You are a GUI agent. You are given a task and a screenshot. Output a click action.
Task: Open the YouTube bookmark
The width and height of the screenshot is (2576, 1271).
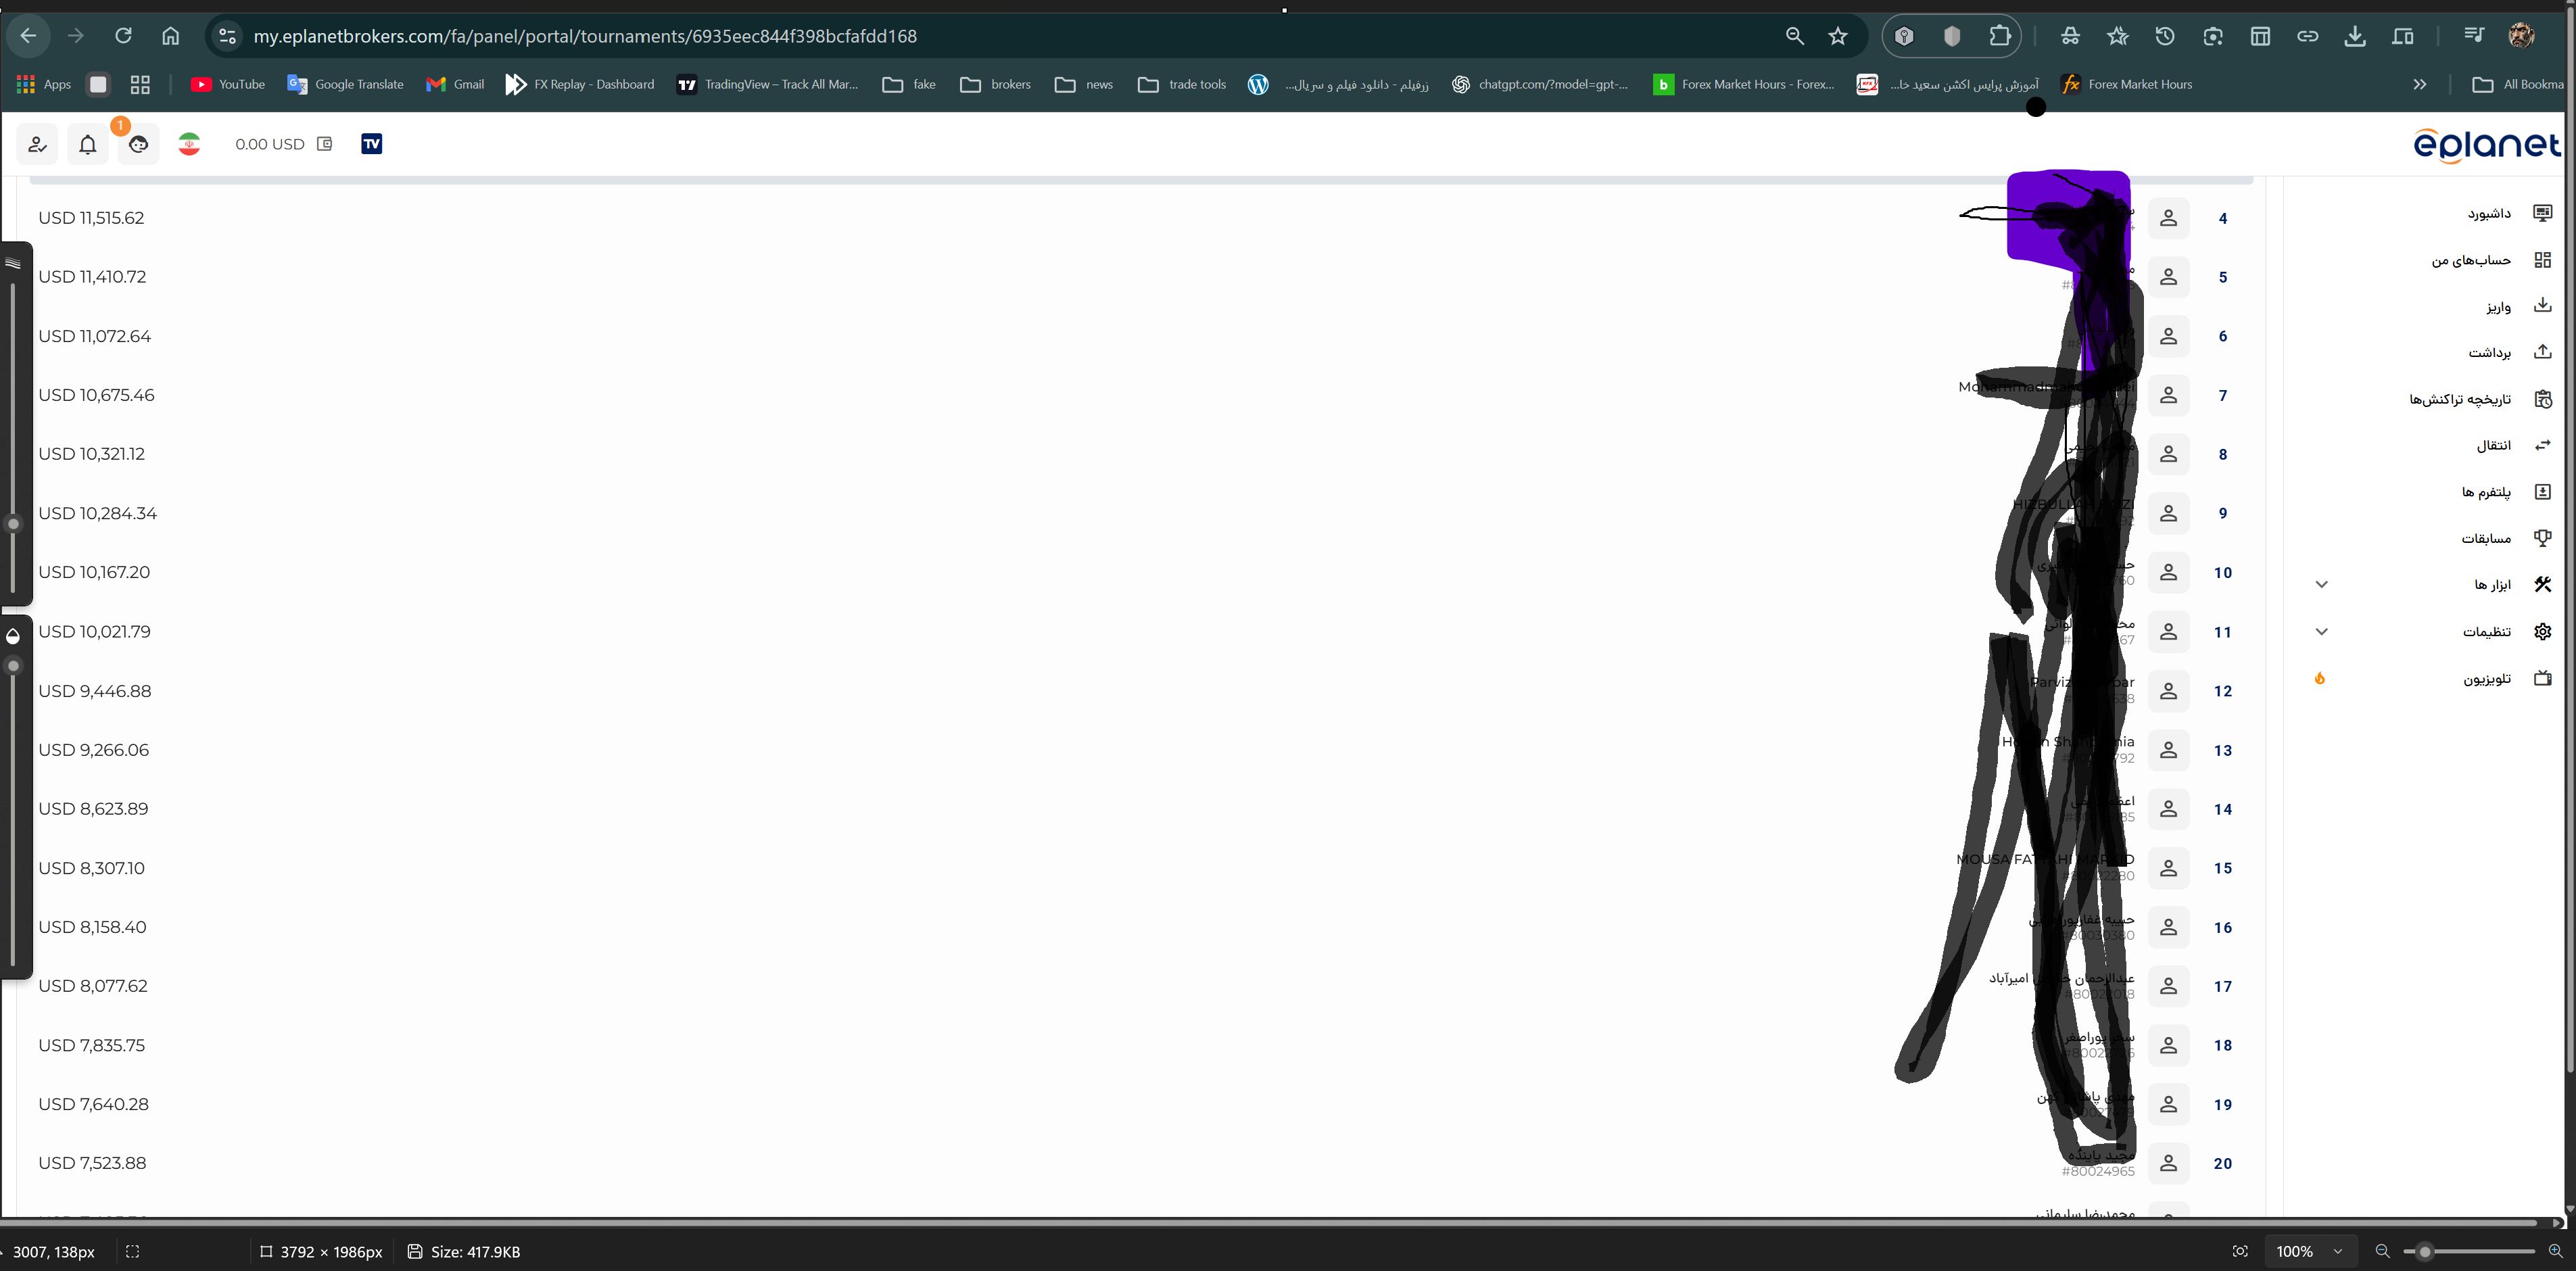(x=228, y=85)
